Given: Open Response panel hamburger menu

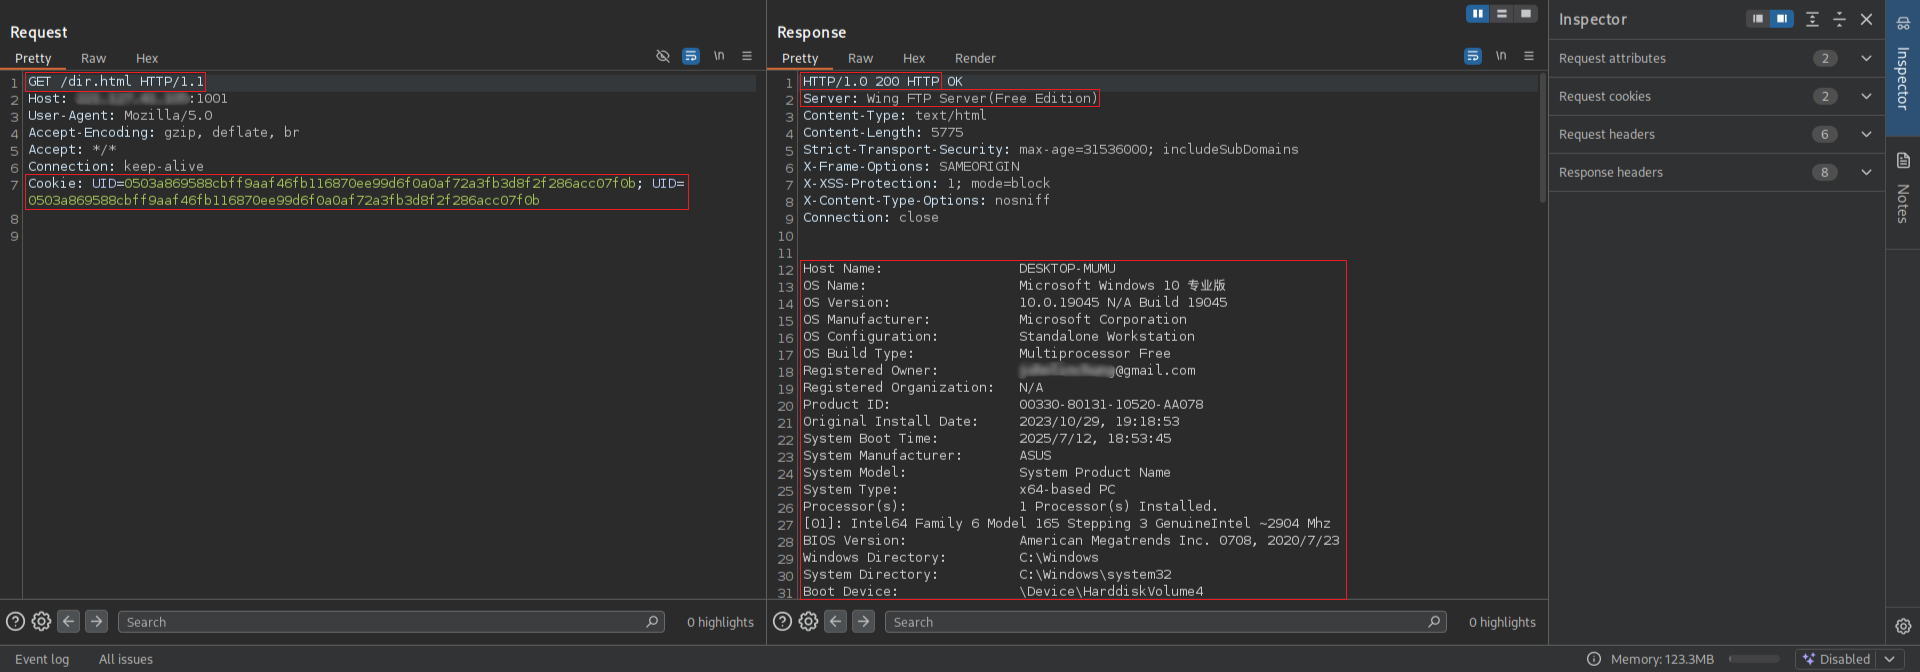Looking at the screenshot, I should [1529, 56].
